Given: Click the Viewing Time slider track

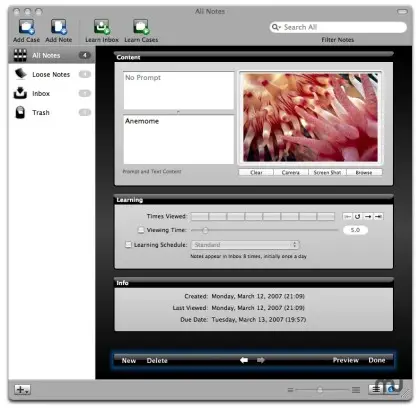Looking at the screenshot, I should [x=265, y=230].
